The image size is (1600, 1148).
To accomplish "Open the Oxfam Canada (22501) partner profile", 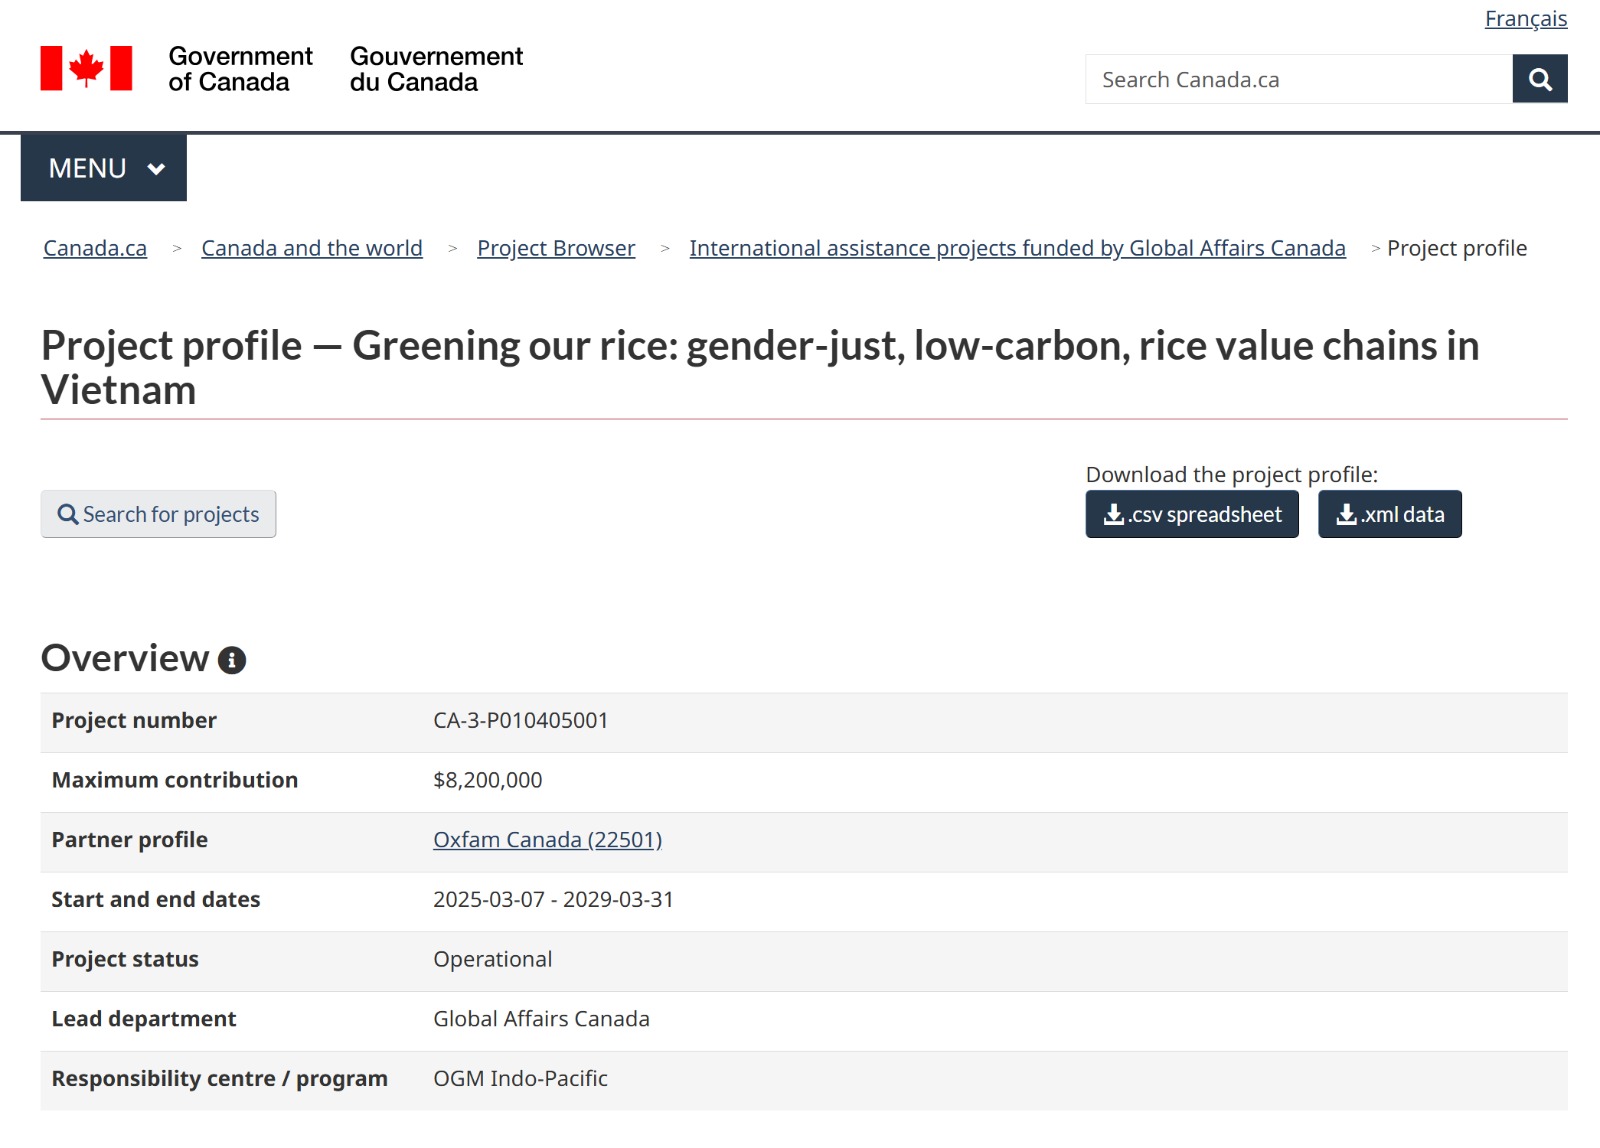I will [547, 840].
